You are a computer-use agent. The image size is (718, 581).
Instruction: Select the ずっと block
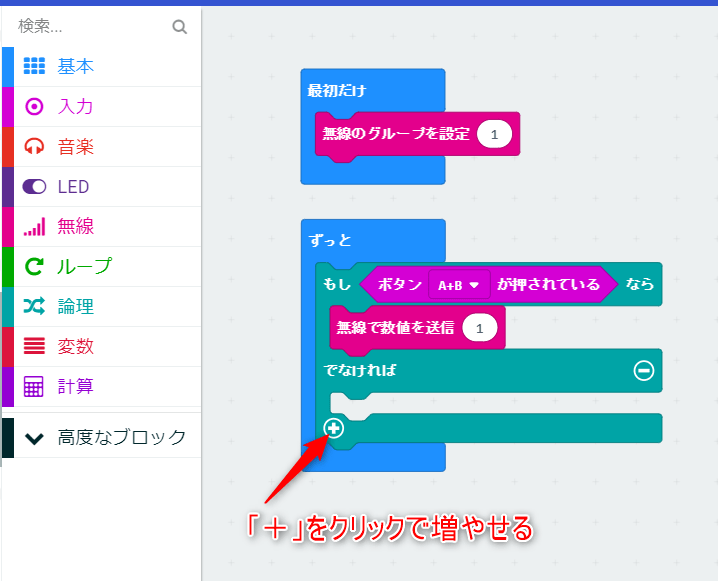point(330,240)
